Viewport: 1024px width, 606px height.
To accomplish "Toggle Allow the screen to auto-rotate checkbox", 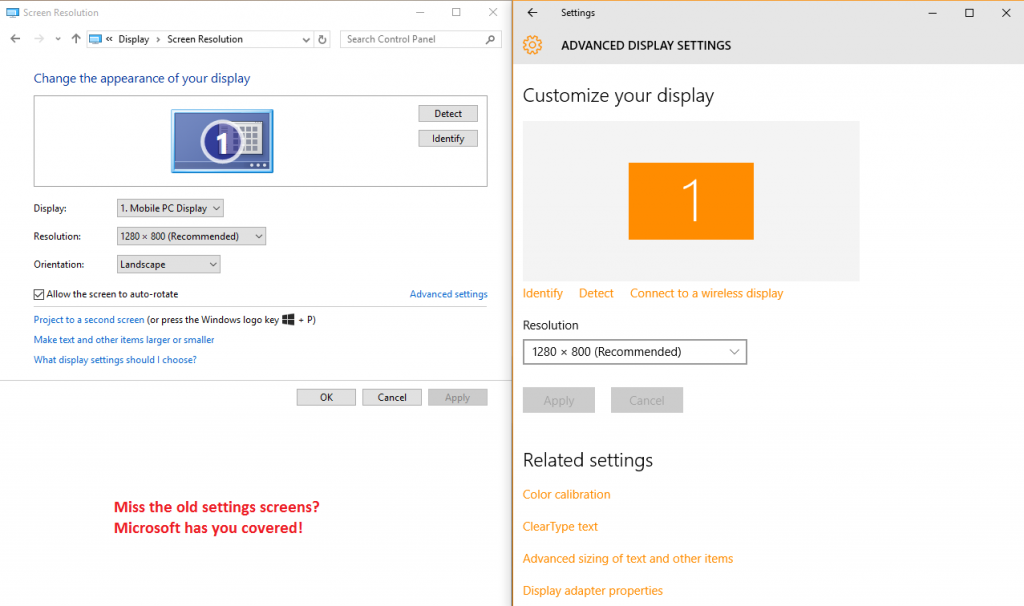I will click(x=39, y=295).
